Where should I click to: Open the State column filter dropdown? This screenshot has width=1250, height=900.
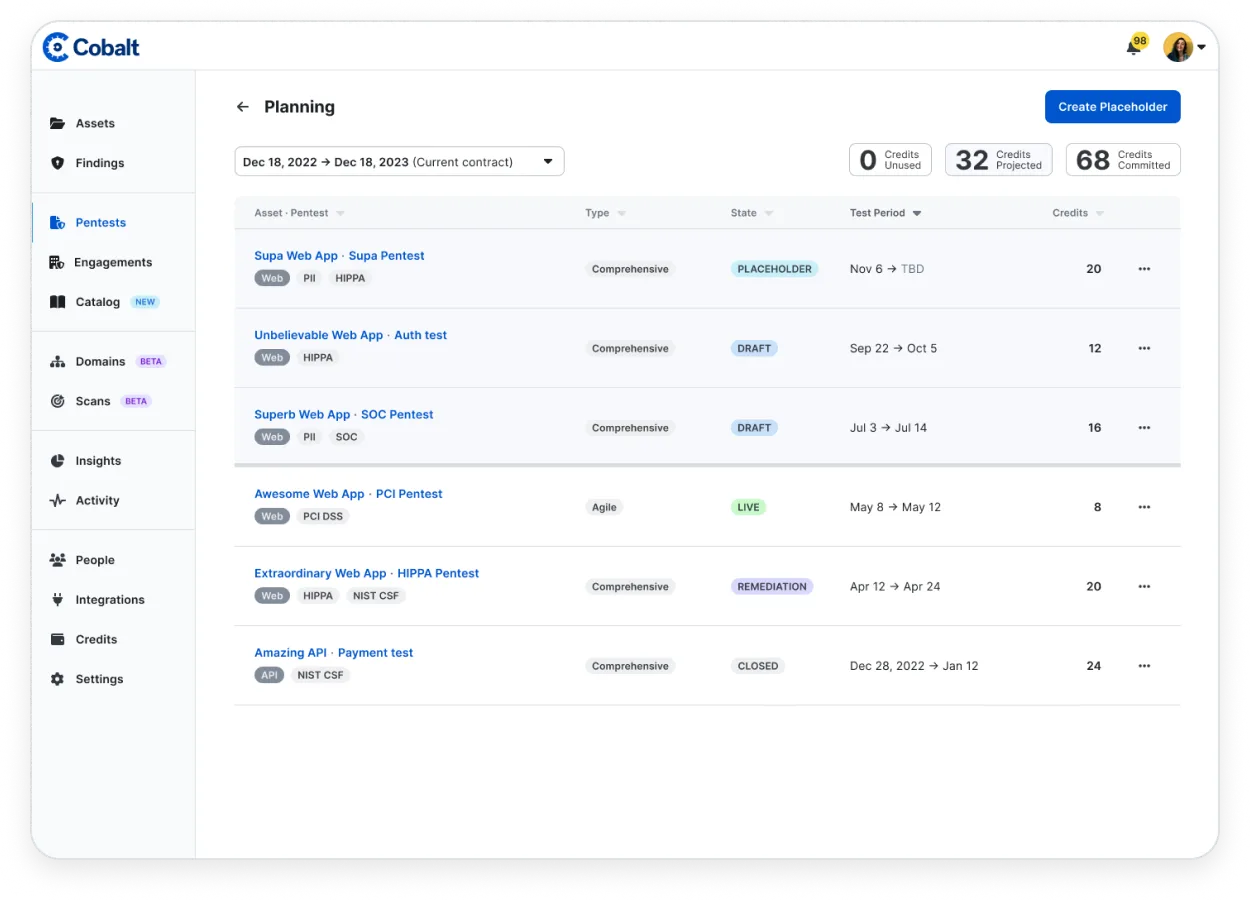pos(768,213)
